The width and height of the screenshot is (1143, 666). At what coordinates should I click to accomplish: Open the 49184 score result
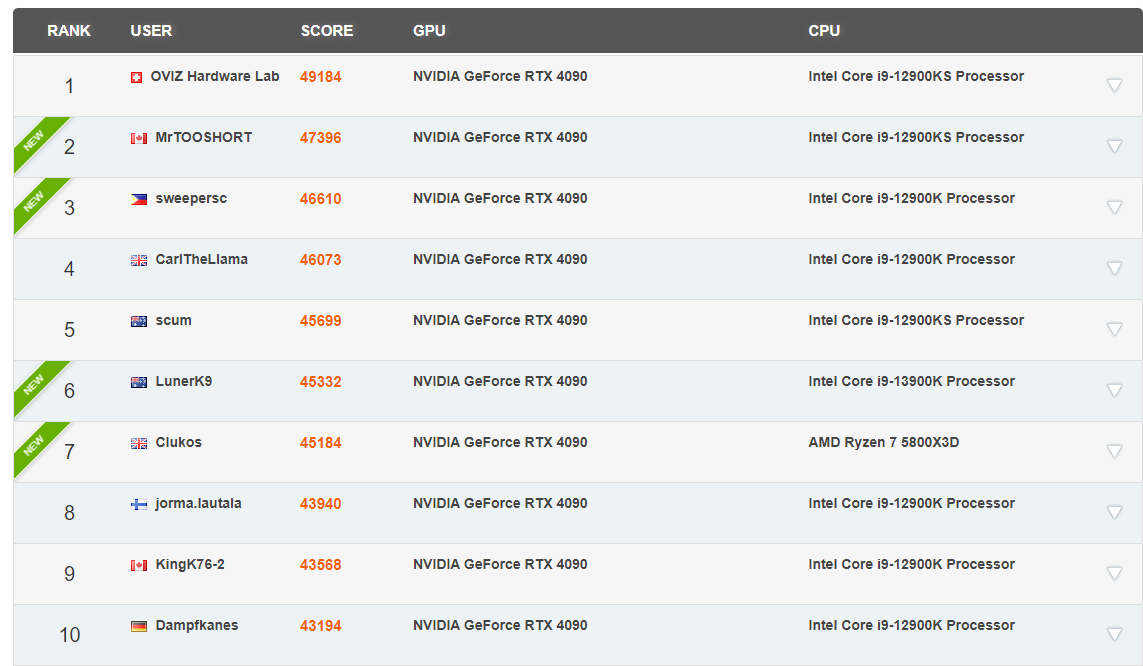coord(320,77)
